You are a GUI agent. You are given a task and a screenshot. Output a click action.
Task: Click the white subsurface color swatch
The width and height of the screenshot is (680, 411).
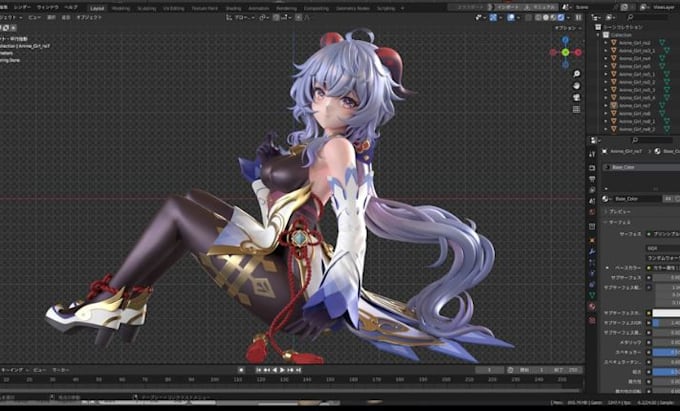point(666,313)
